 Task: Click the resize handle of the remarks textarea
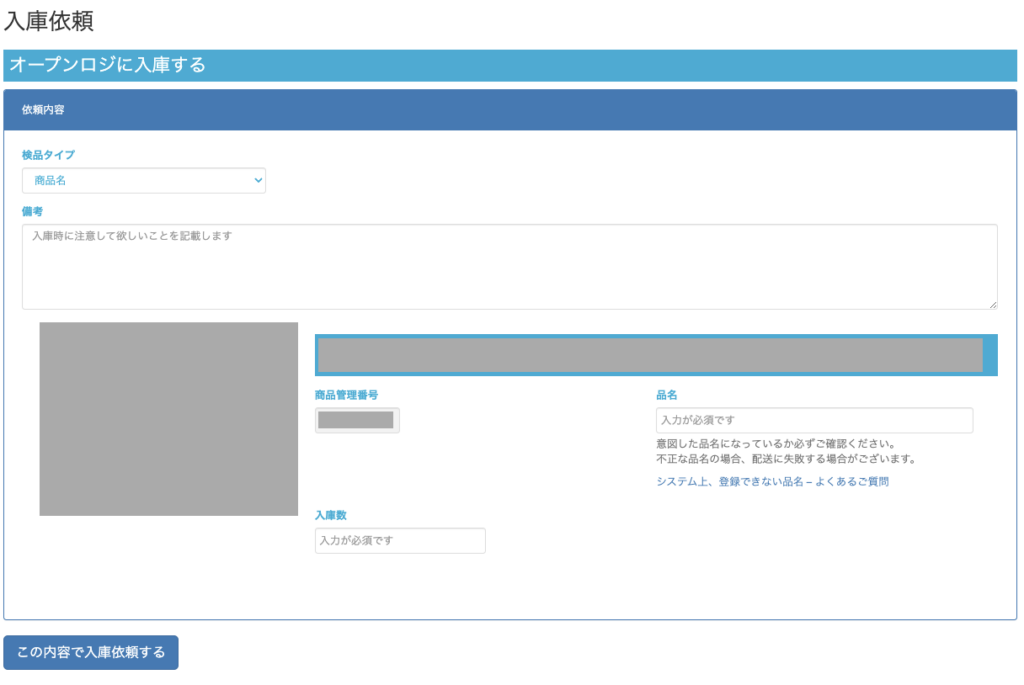coord(994,306)
